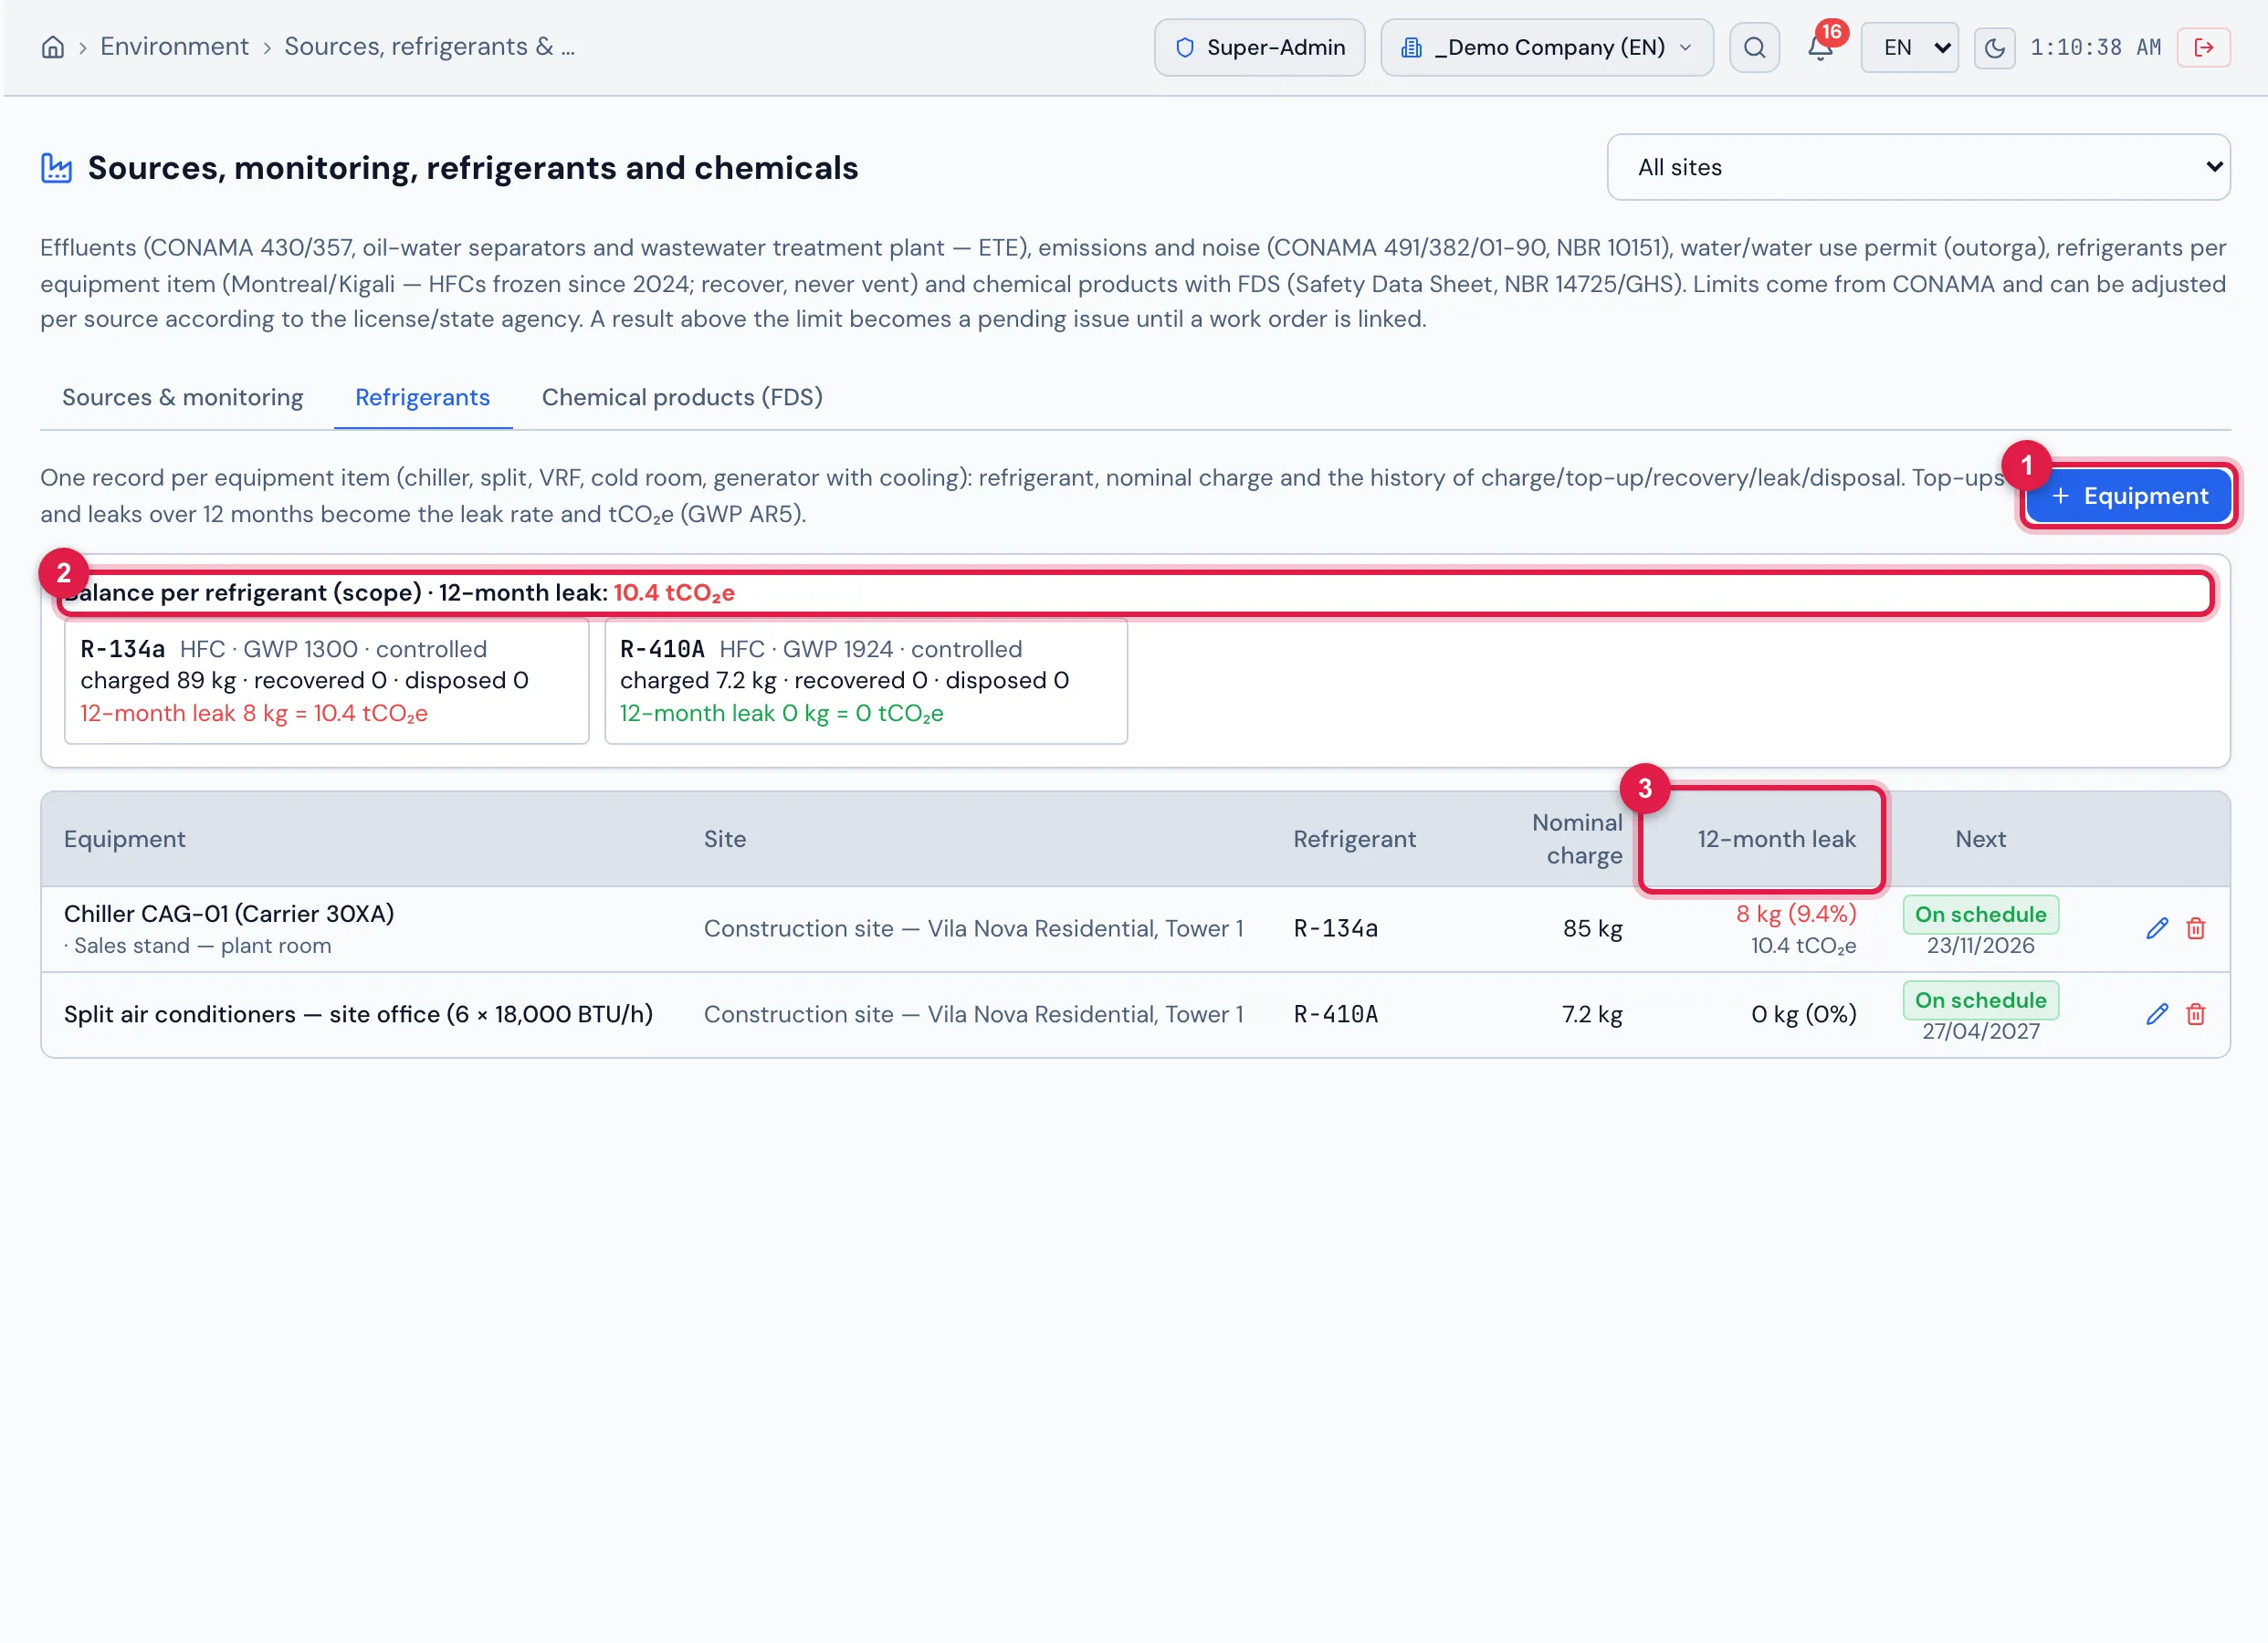Click the 85 kg nominal charge cell
The width and height of the screenshot is (2268, 1643).
coord(1592,928)
